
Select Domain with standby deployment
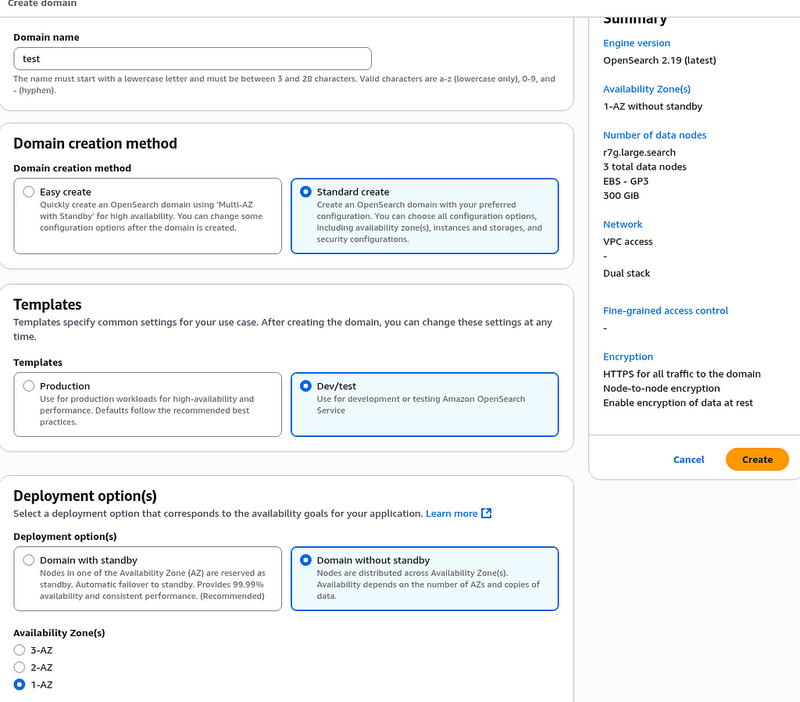(x=29, y=560)
